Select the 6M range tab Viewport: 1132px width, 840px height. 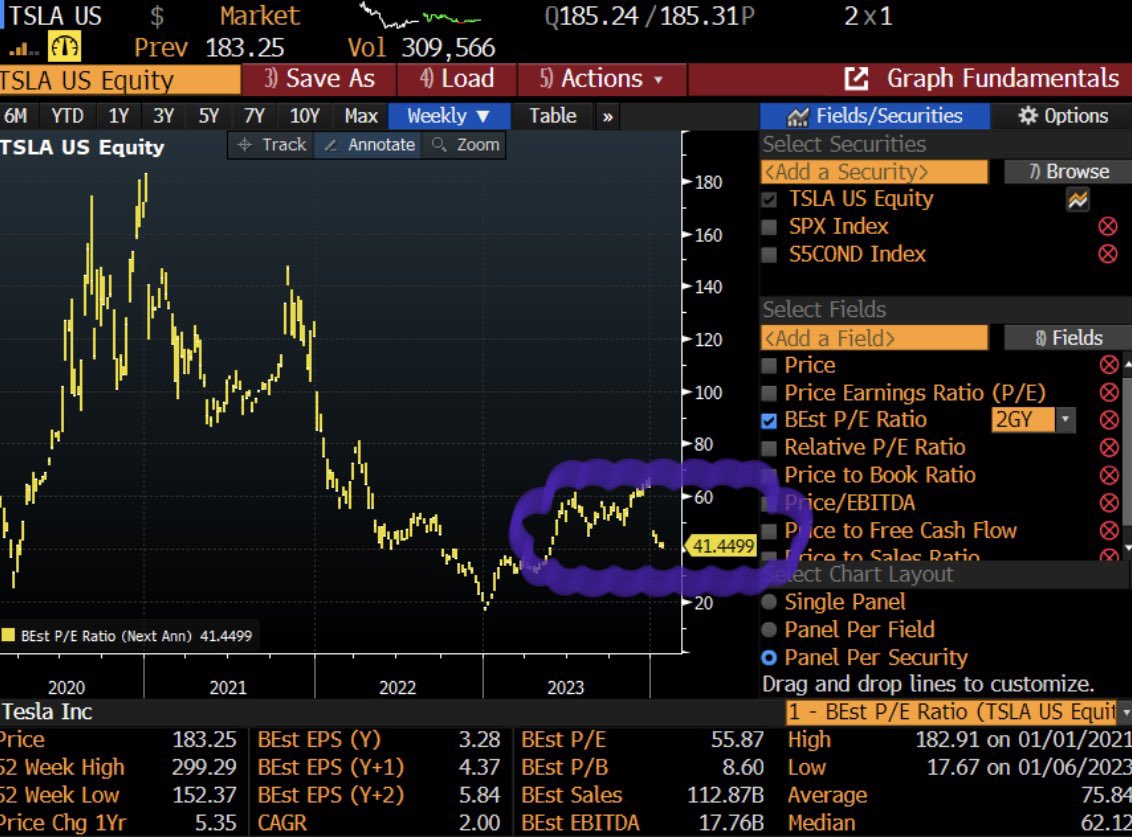(15, 116)
